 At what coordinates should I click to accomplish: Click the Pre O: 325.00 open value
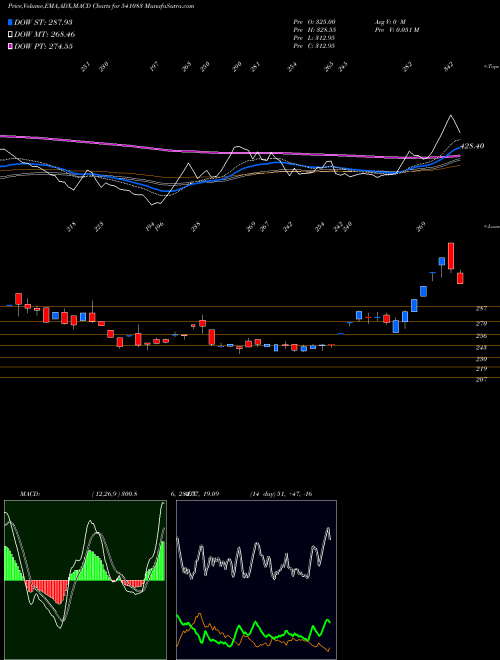tap(314, 21)
